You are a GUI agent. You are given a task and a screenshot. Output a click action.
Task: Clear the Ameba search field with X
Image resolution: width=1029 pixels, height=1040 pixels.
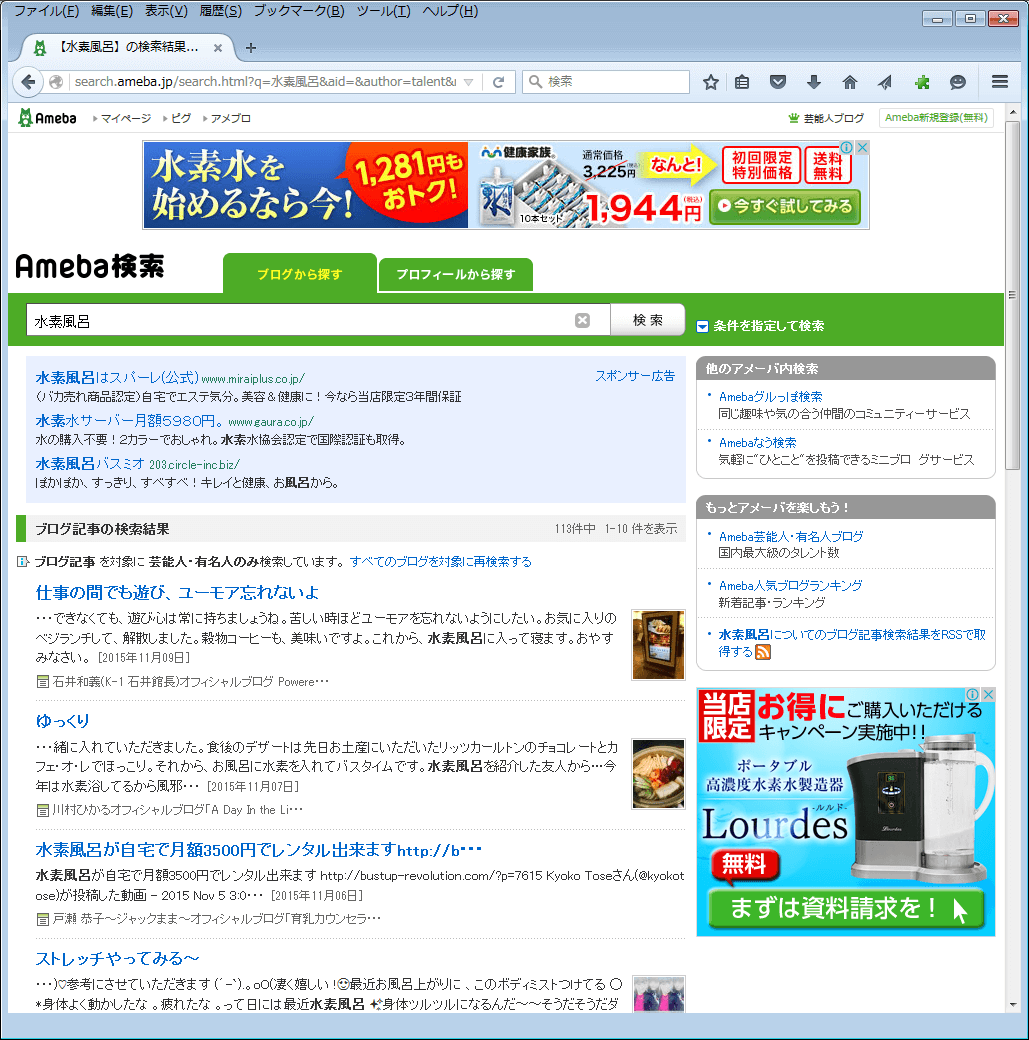[583, 320]
